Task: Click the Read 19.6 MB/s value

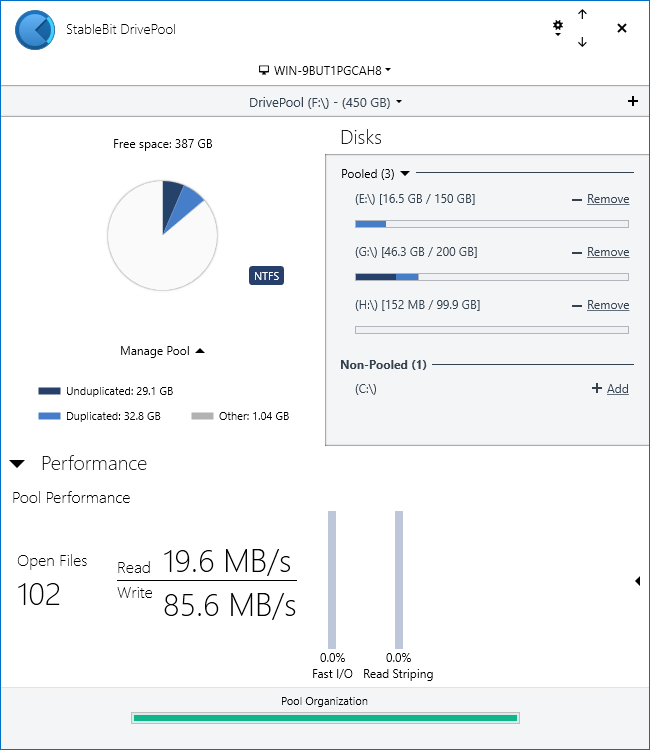Action: click(x=227, y=561)
